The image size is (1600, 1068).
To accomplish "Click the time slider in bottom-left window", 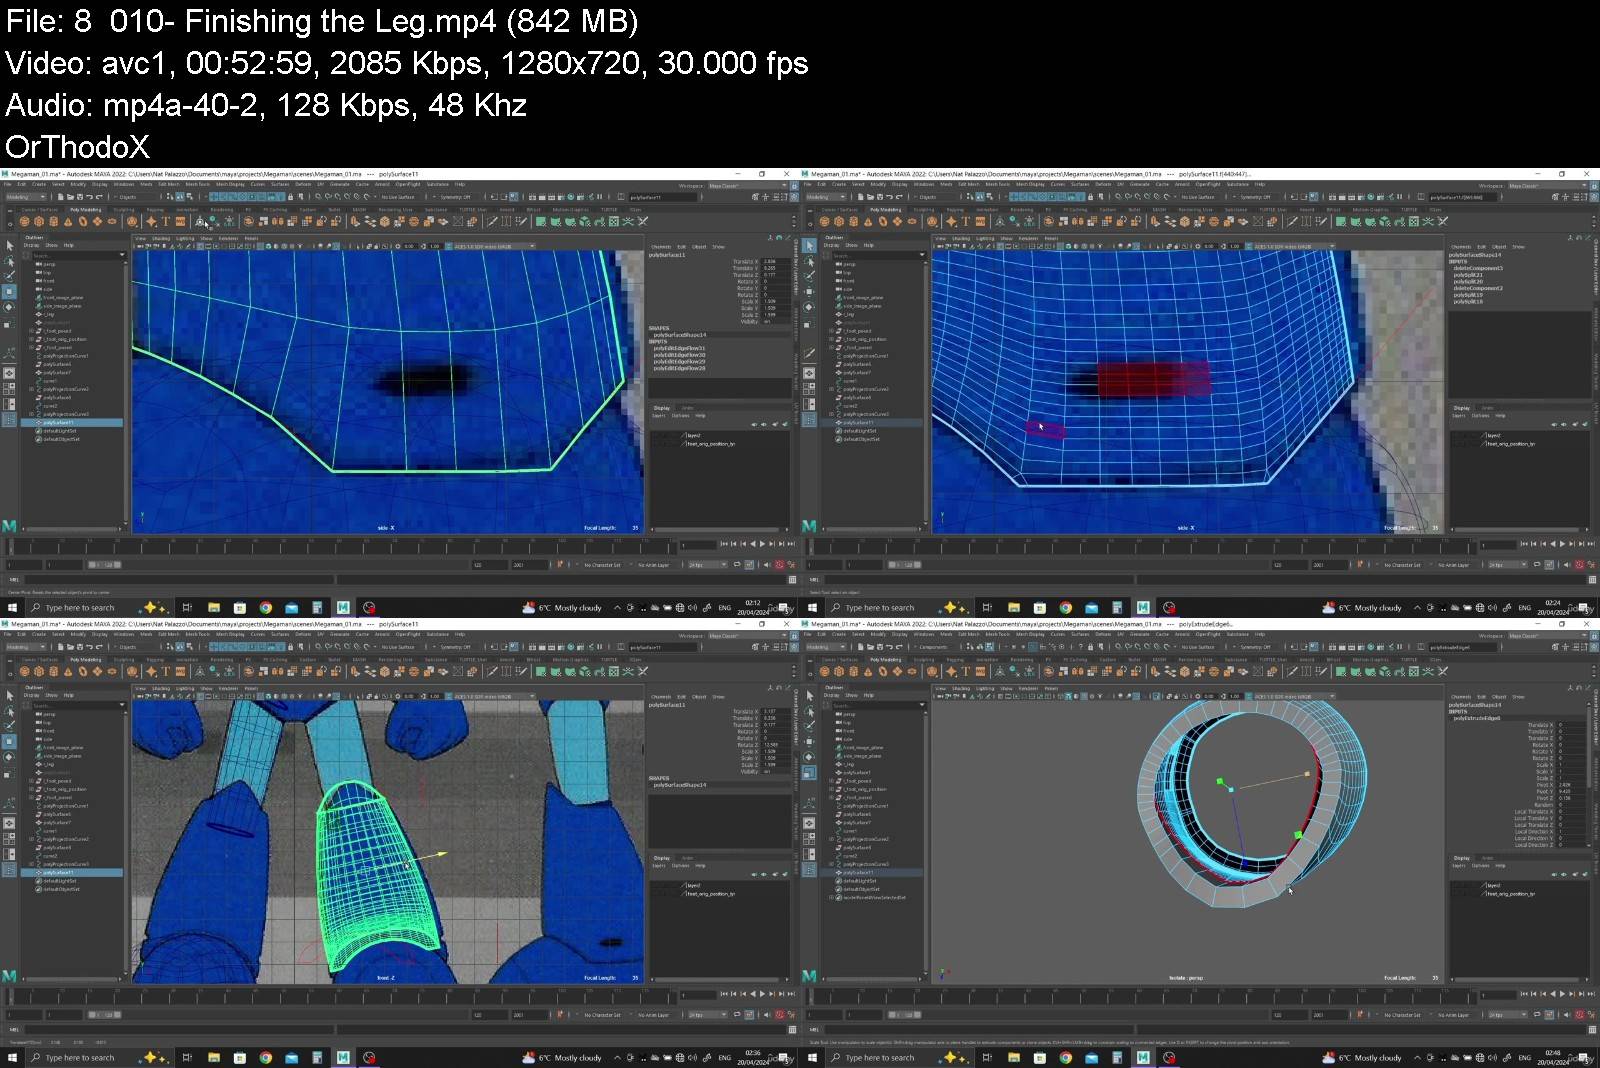I will 340,995.
